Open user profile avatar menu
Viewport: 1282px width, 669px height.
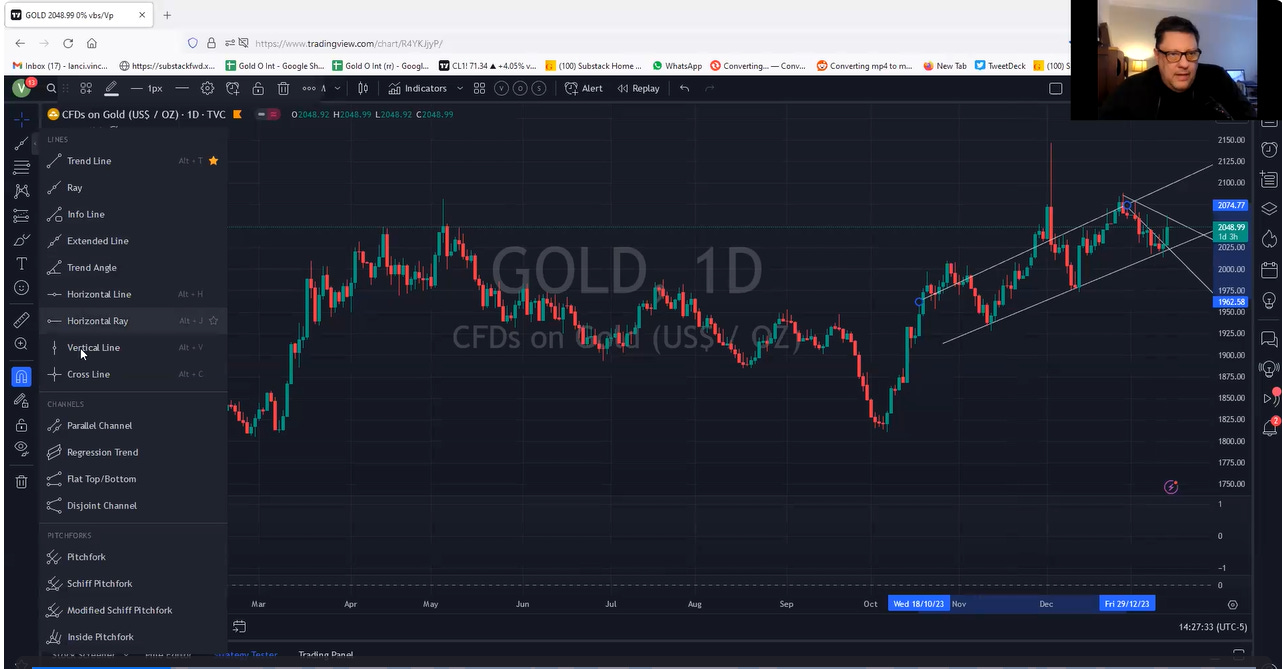click(21, 88)
